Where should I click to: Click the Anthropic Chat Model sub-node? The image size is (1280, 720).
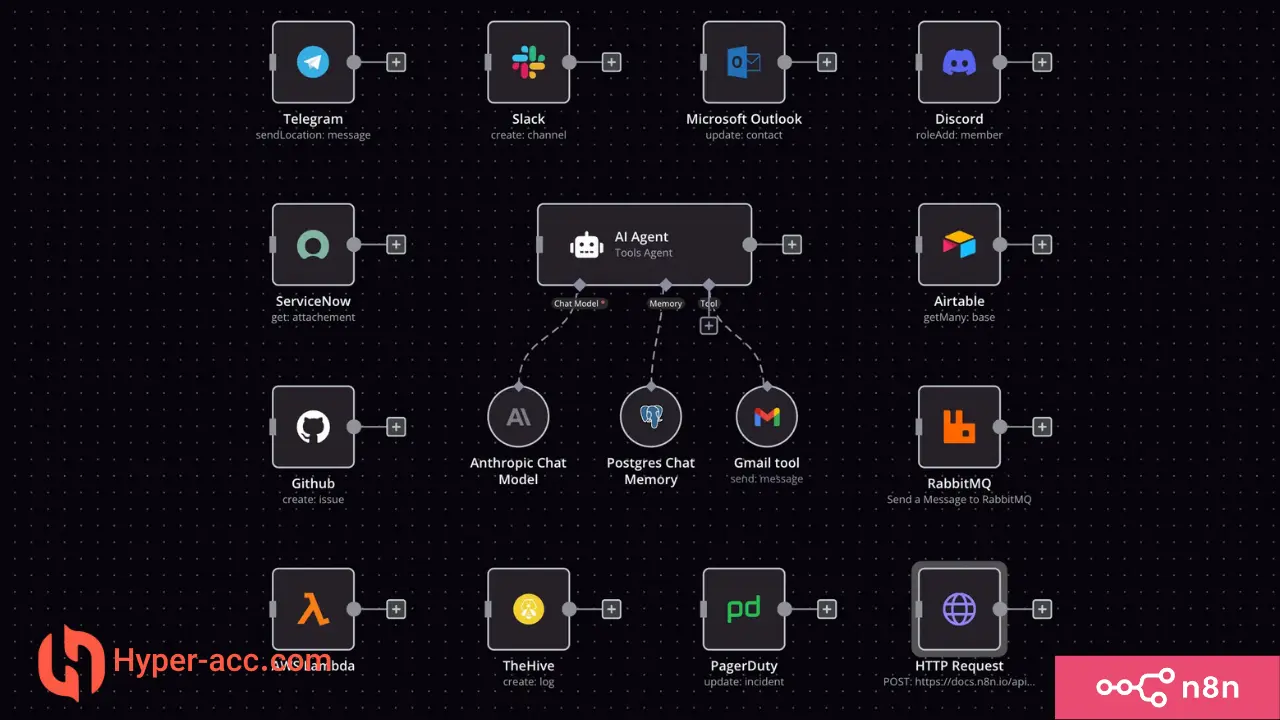[518, 417]
